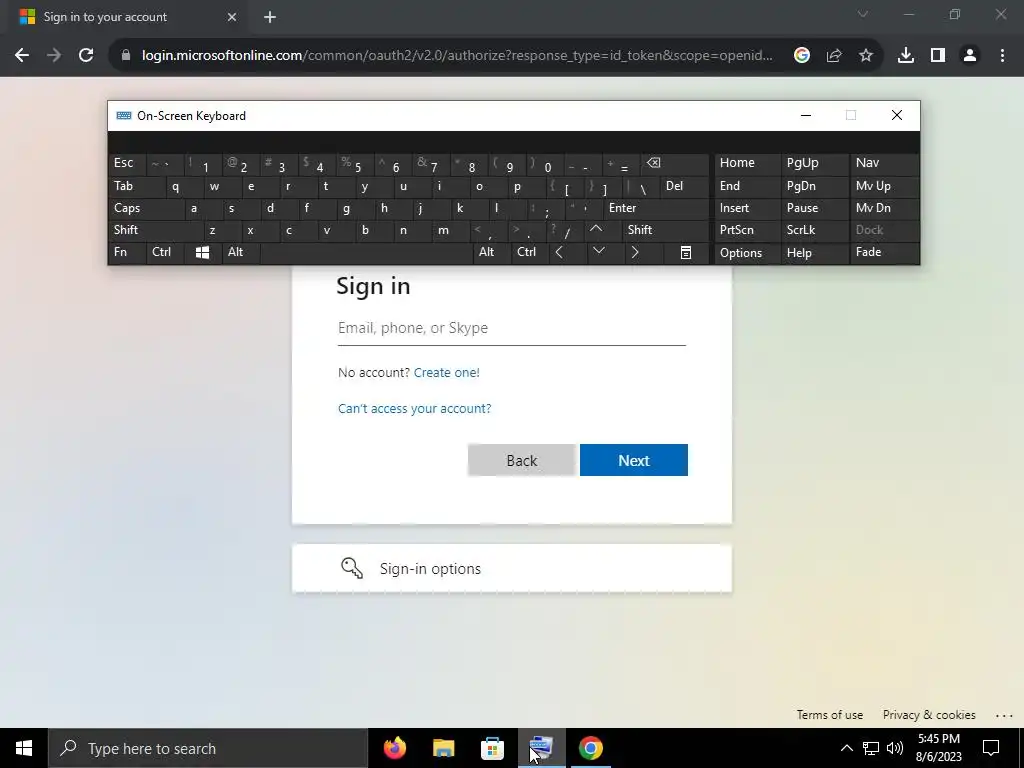Open Chrome downloads
Viewport: 1024px width, 768px height.
[x=906, y=56]
